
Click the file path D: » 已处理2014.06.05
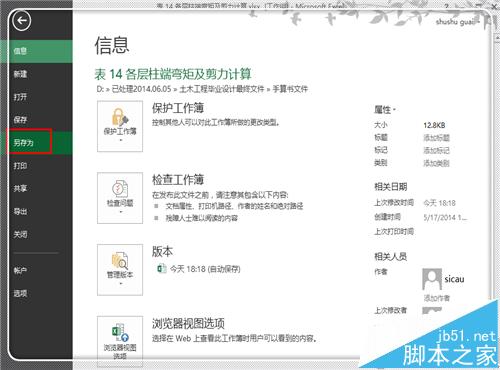point(134,89)
